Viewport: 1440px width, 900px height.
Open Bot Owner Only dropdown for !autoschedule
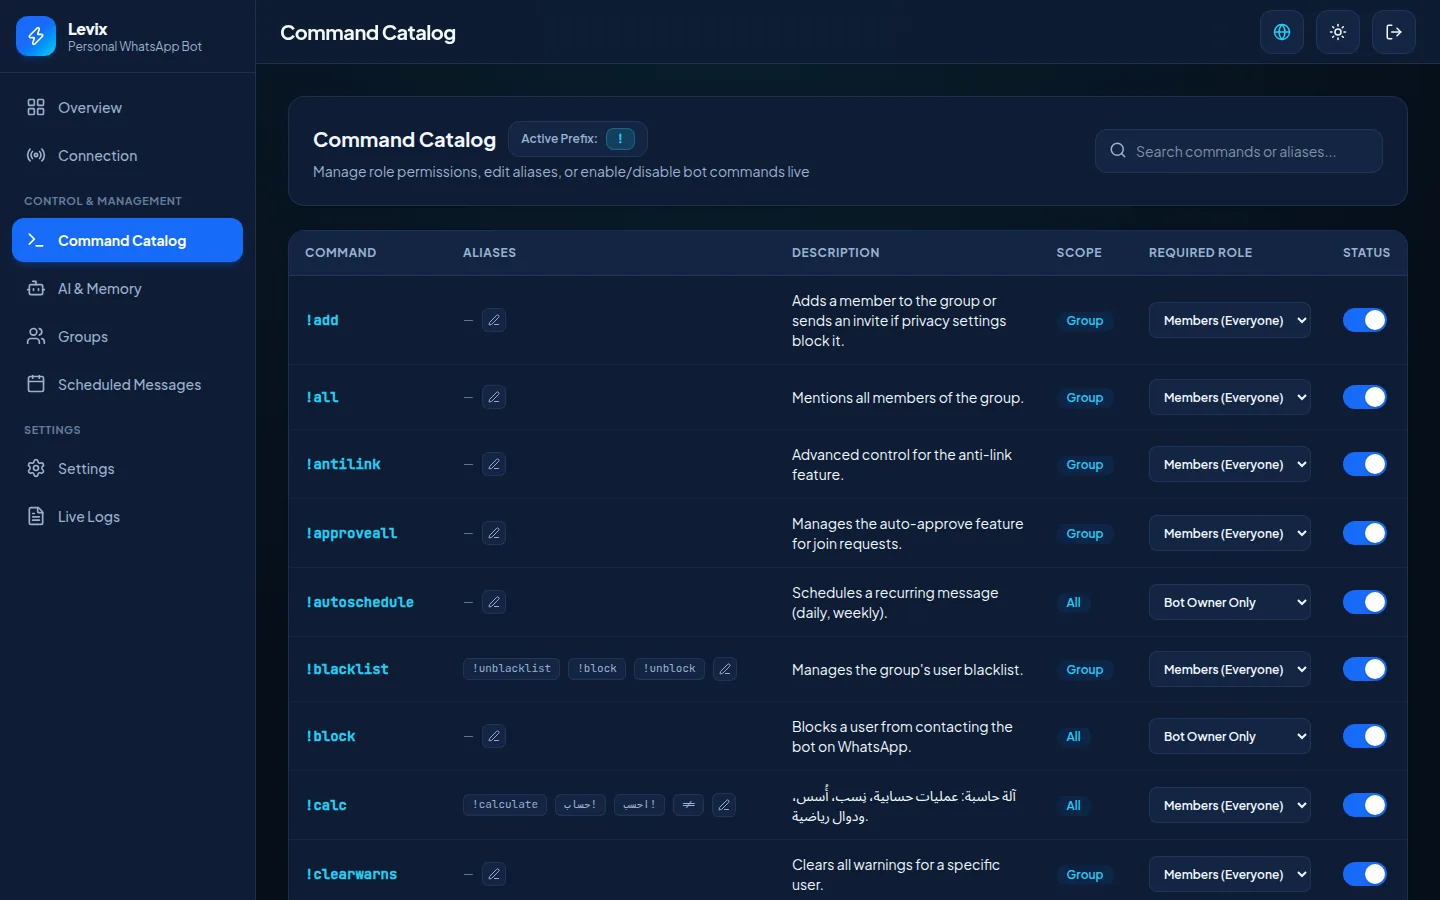[x=1230, y=602]
